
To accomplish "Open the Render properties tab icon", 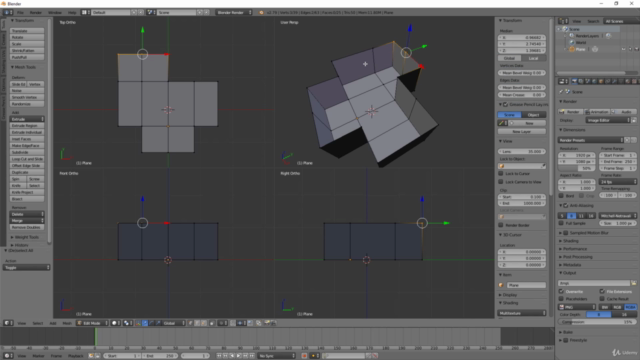I will click(x=575, y=82).
